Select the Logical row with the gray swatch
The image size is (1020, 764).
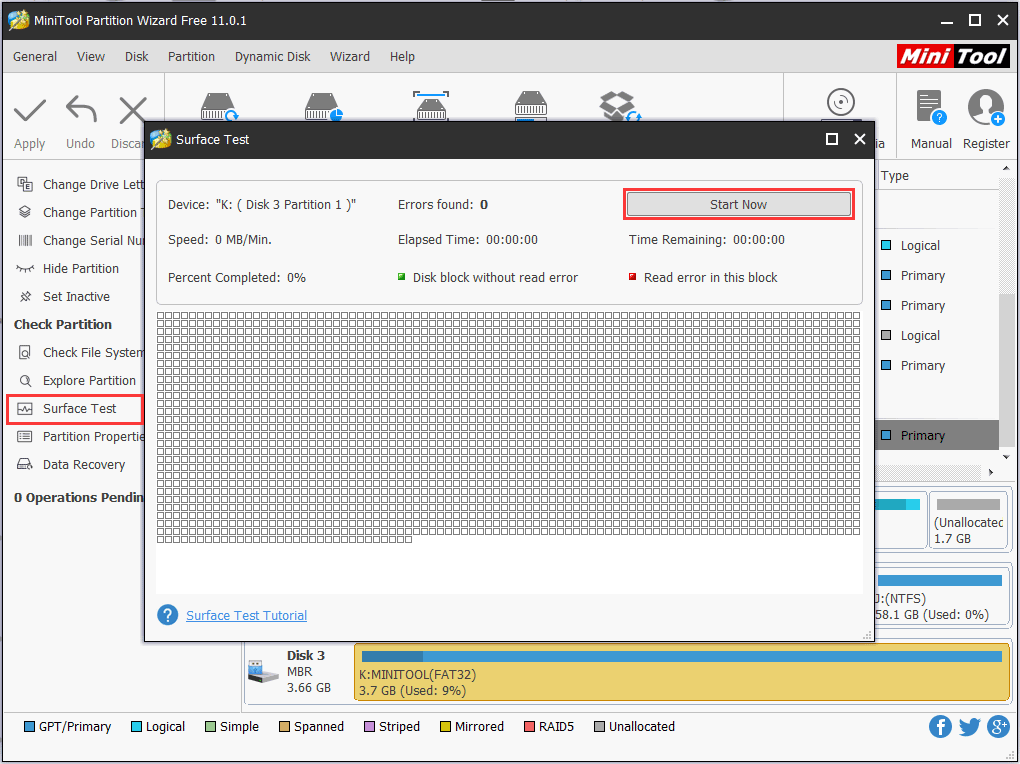point(938,336)
